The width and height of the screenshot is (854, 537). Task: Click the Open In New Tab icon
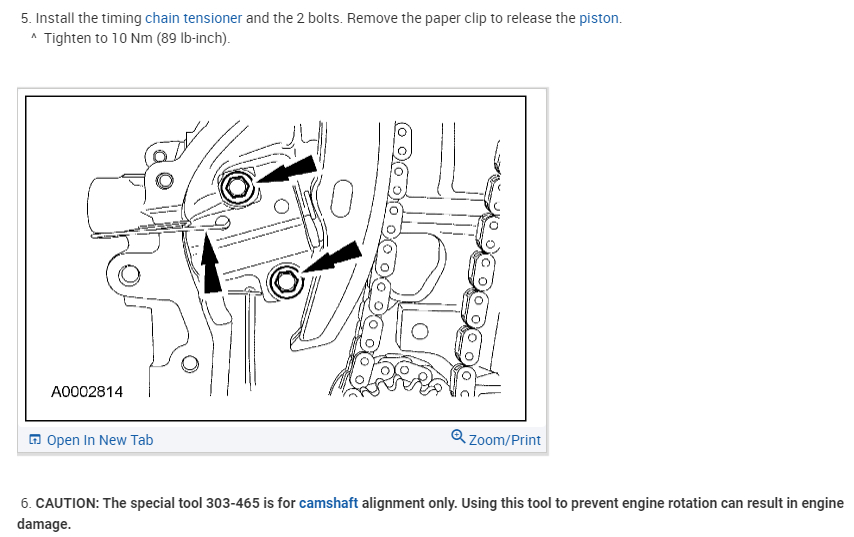35,440
